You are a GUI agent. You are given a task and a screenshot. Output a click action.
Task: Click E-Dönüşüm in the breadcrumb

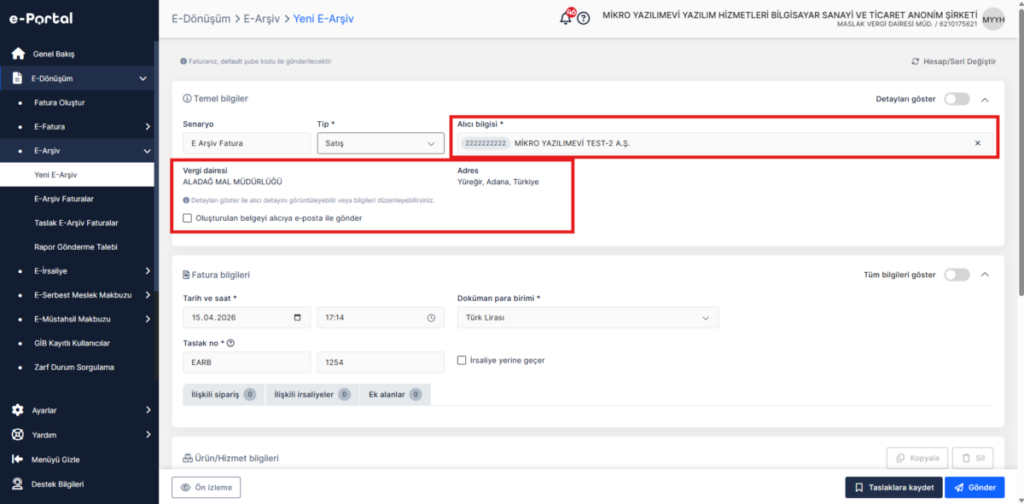(x=200, y=19)
